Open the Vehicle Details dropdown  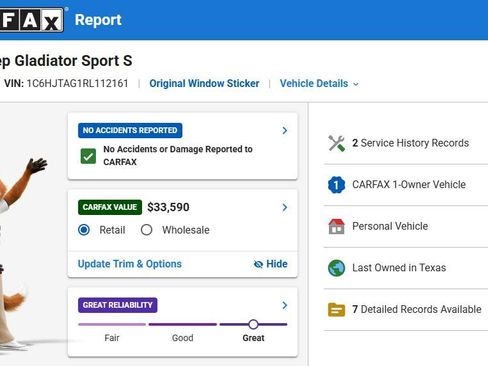319,83
